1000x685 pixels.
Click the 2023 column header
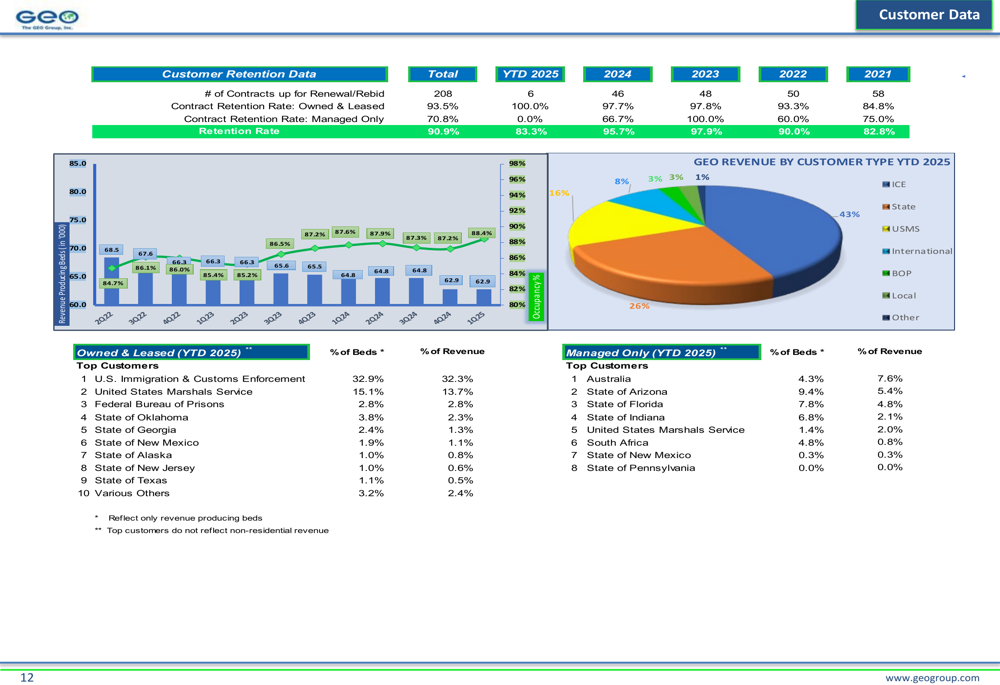point(705,74)
